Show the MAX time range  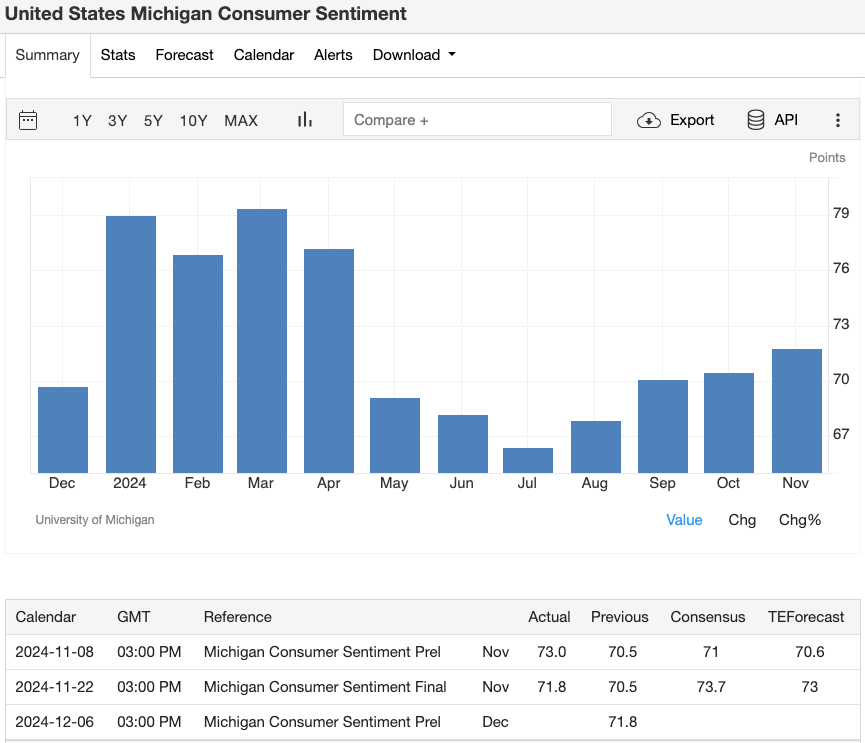point(241,120)
